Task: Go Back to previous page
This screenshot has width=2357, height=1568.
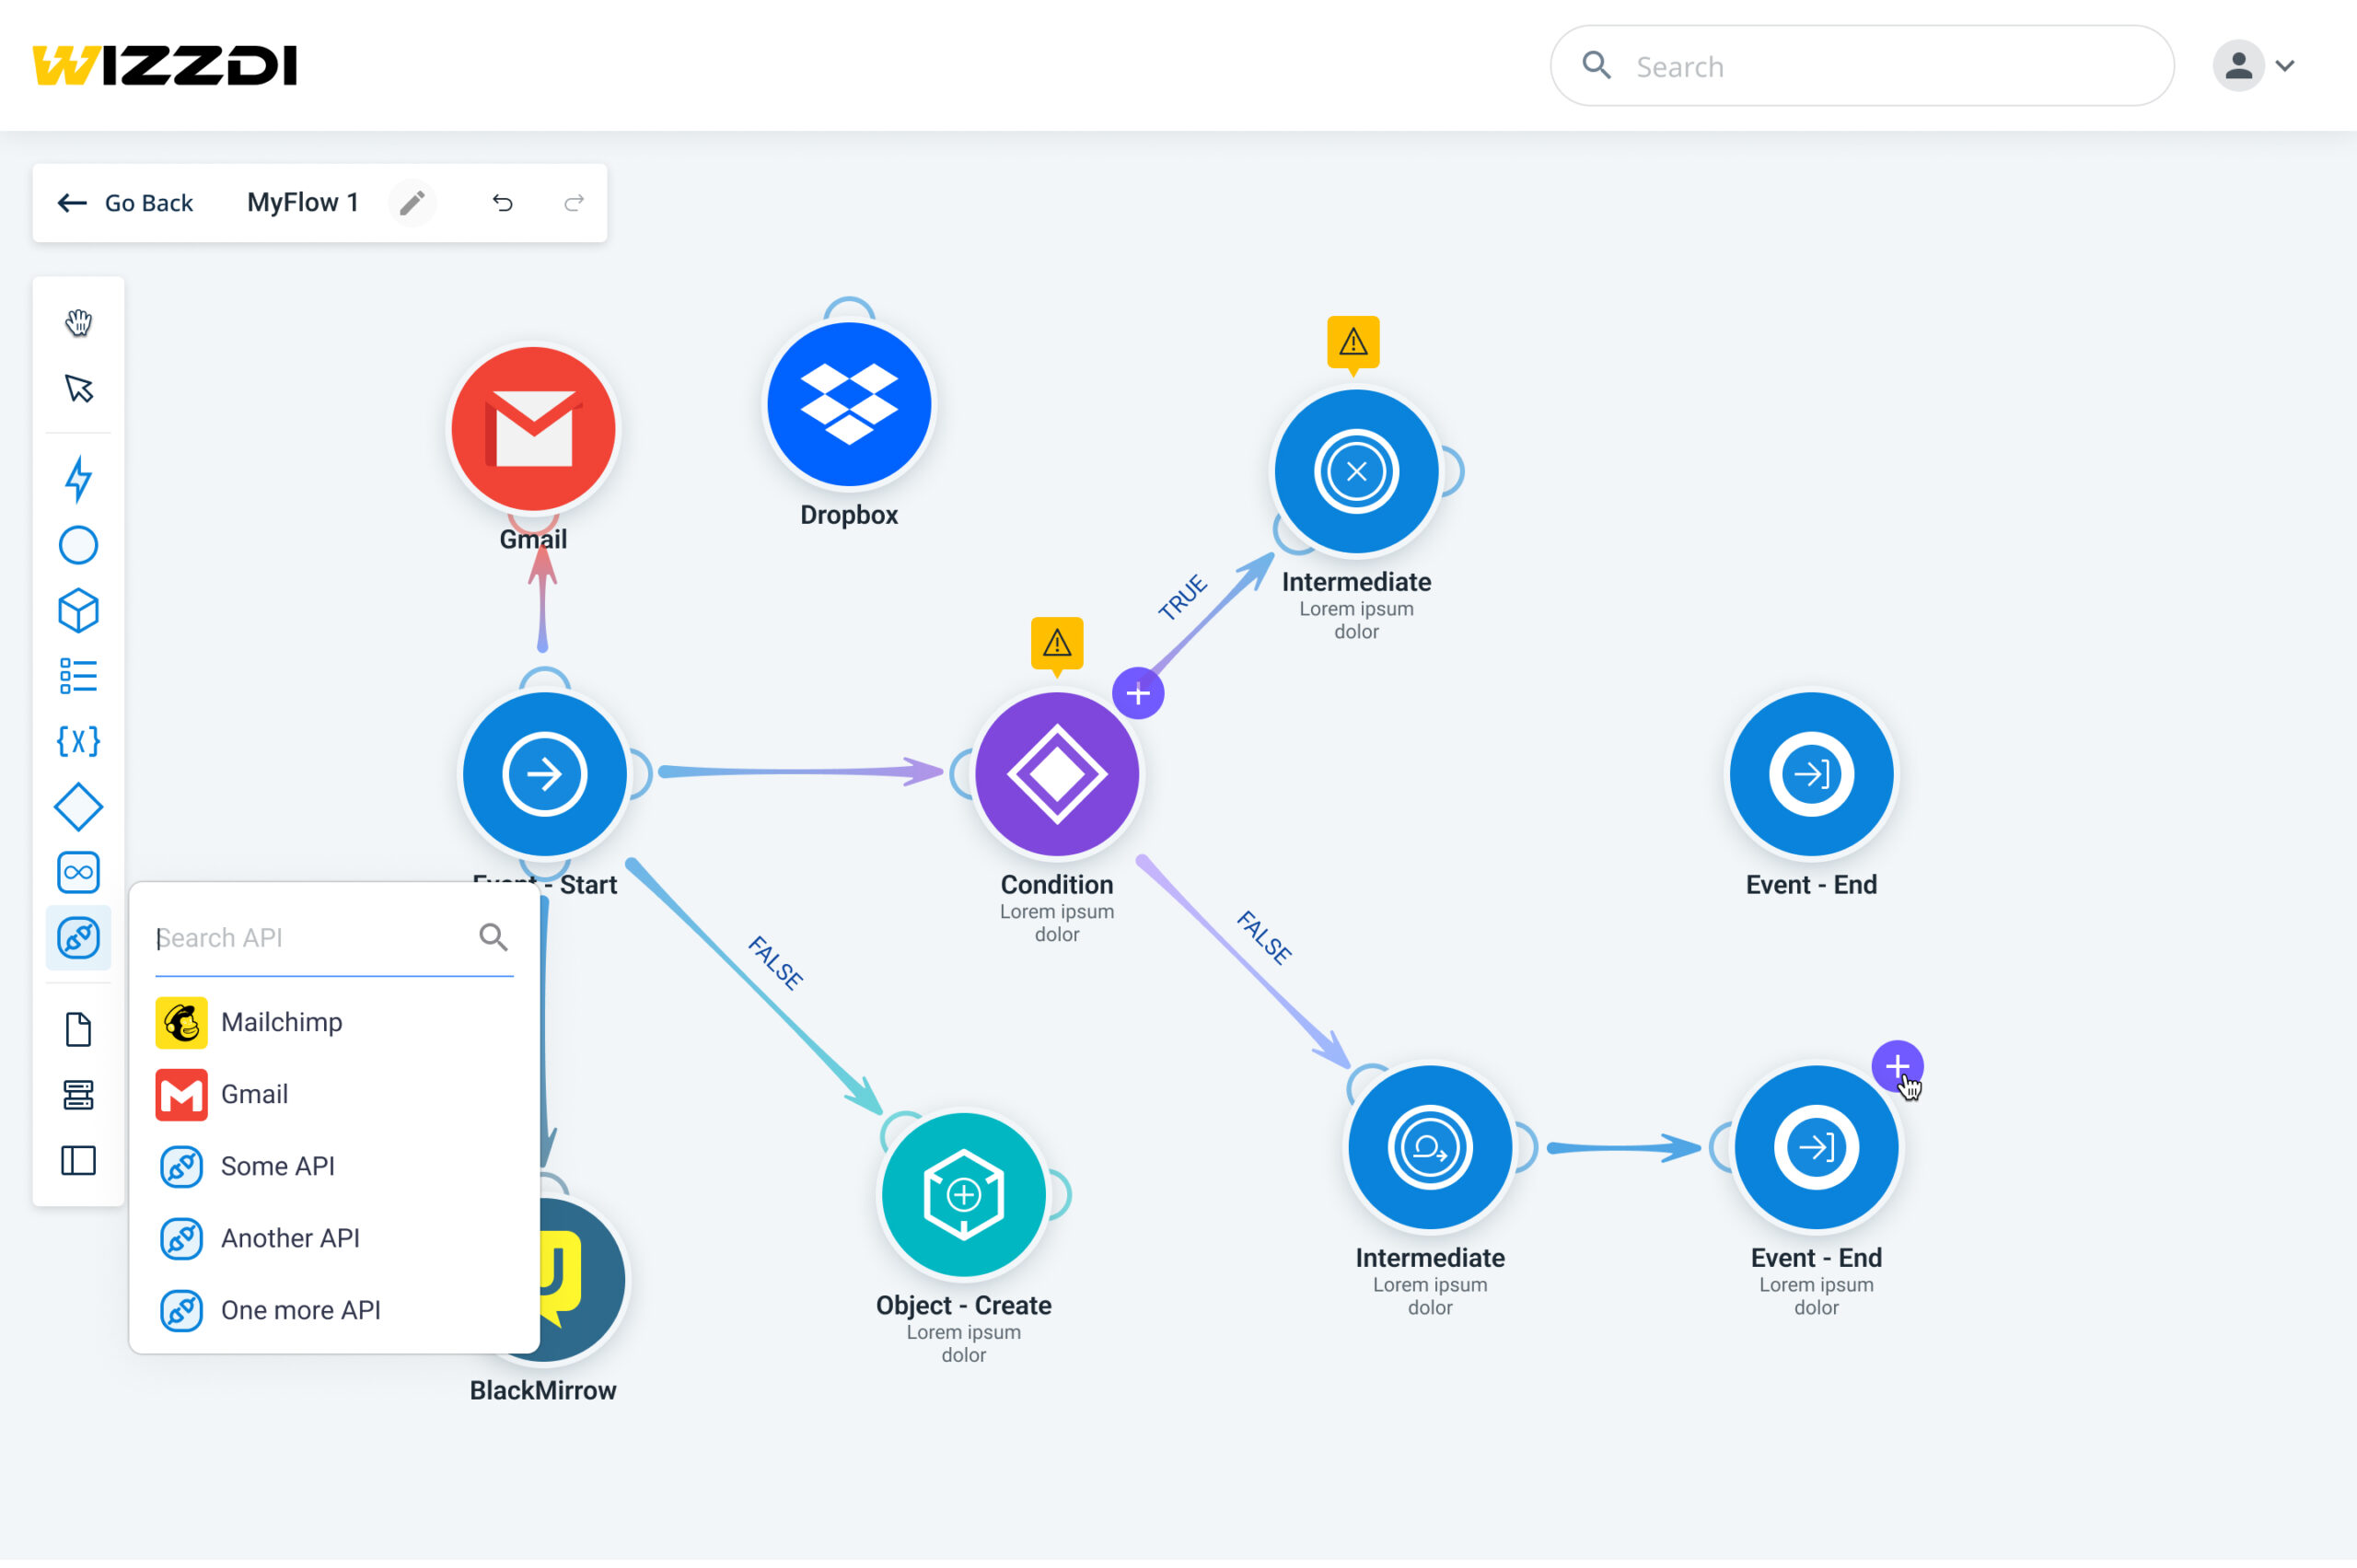Action: point(124,203)
